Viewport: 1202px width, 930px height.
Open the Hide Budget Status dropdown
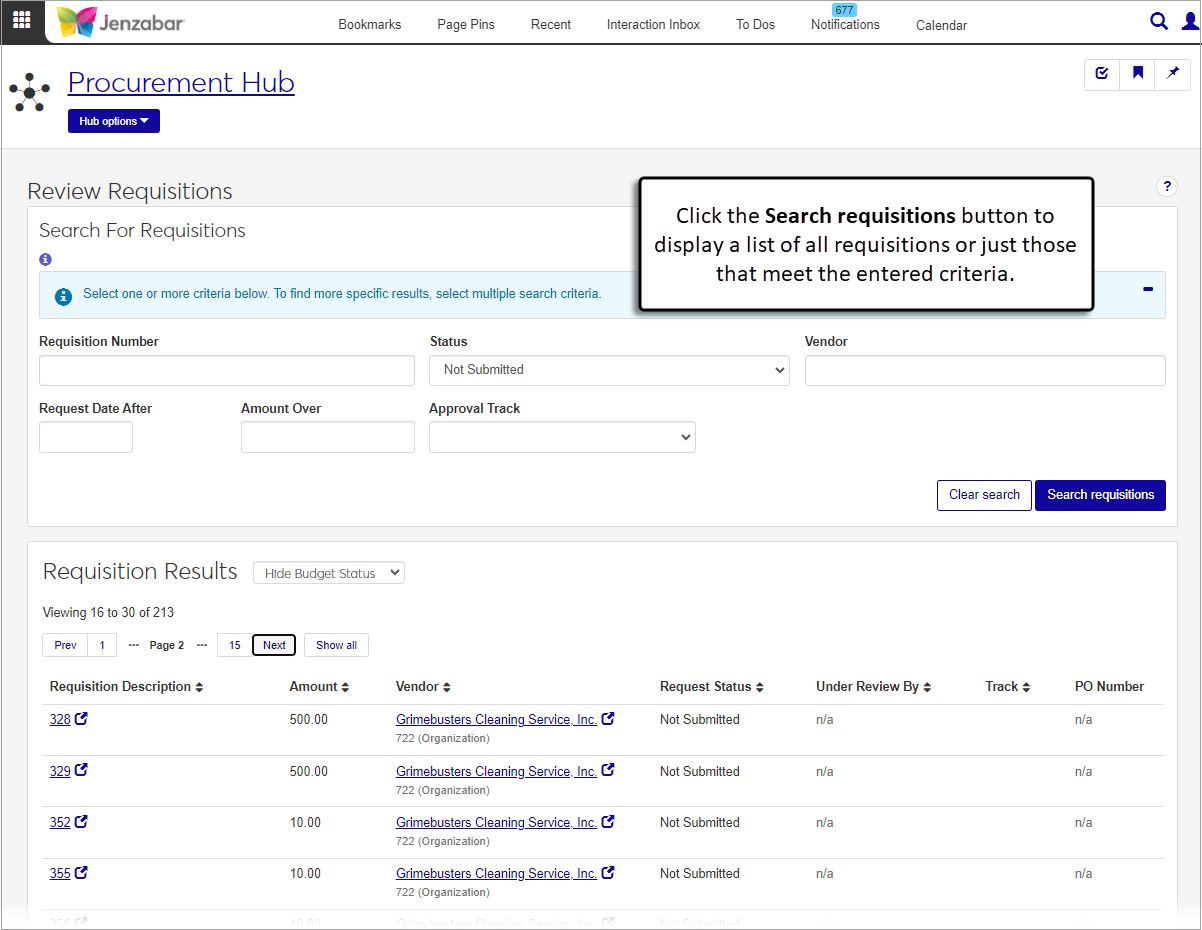click(x=329, y=573)
